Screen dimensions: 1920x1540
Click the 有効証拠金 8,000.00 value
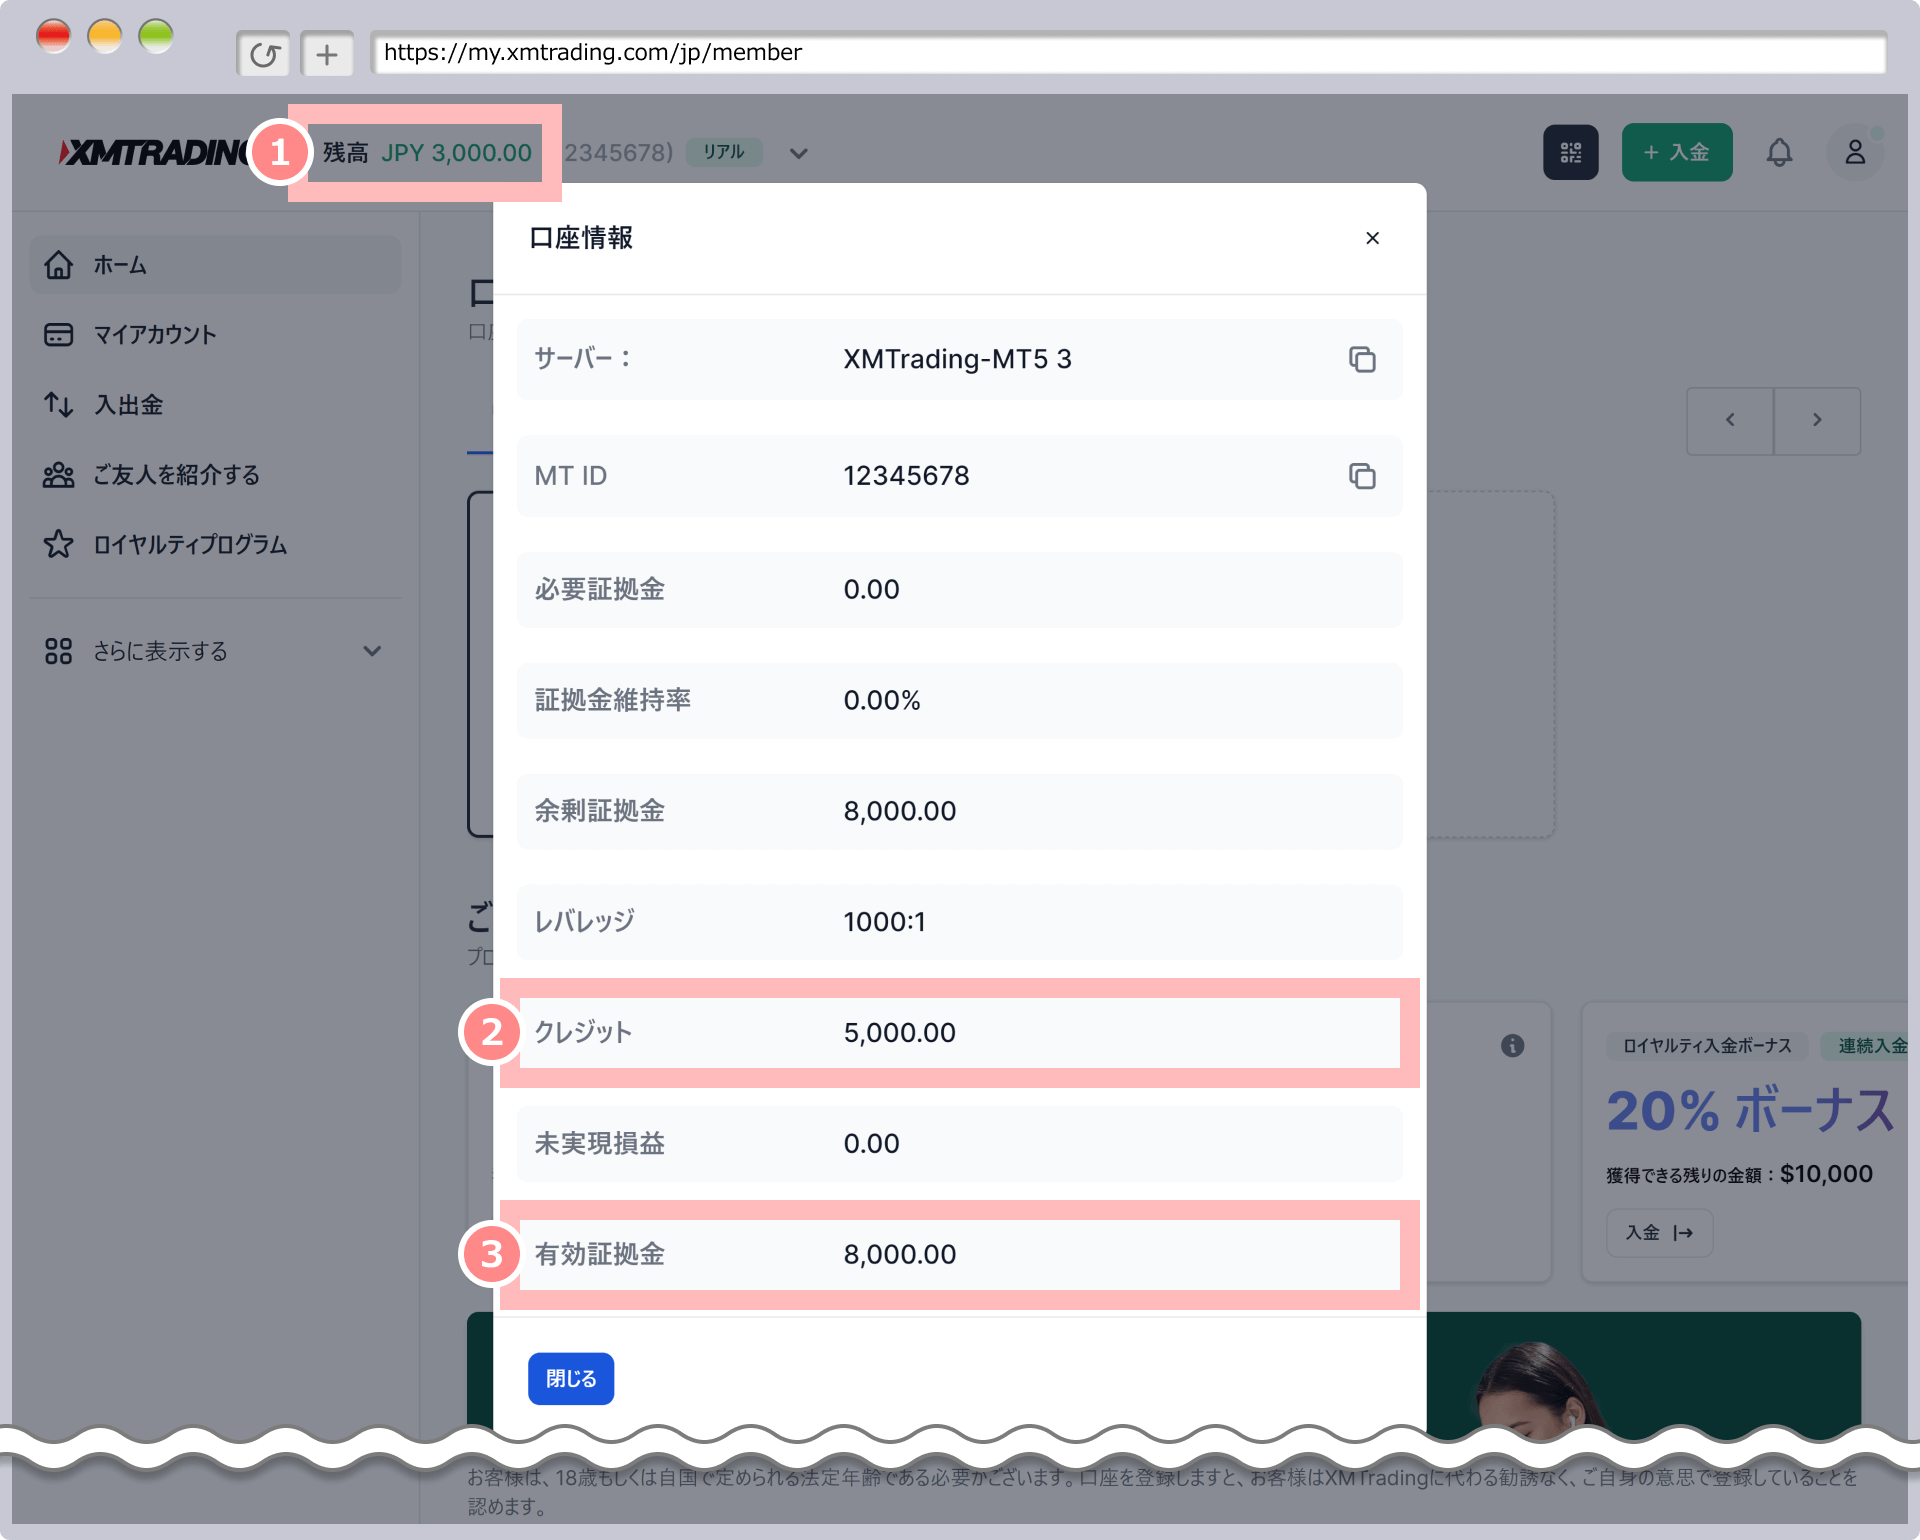coord(899,1255)
